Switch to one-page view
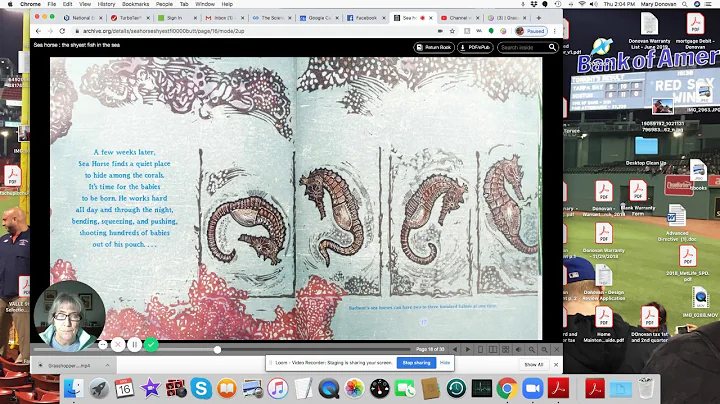Viewport: 720px width, 404px height. click(480, 349)
